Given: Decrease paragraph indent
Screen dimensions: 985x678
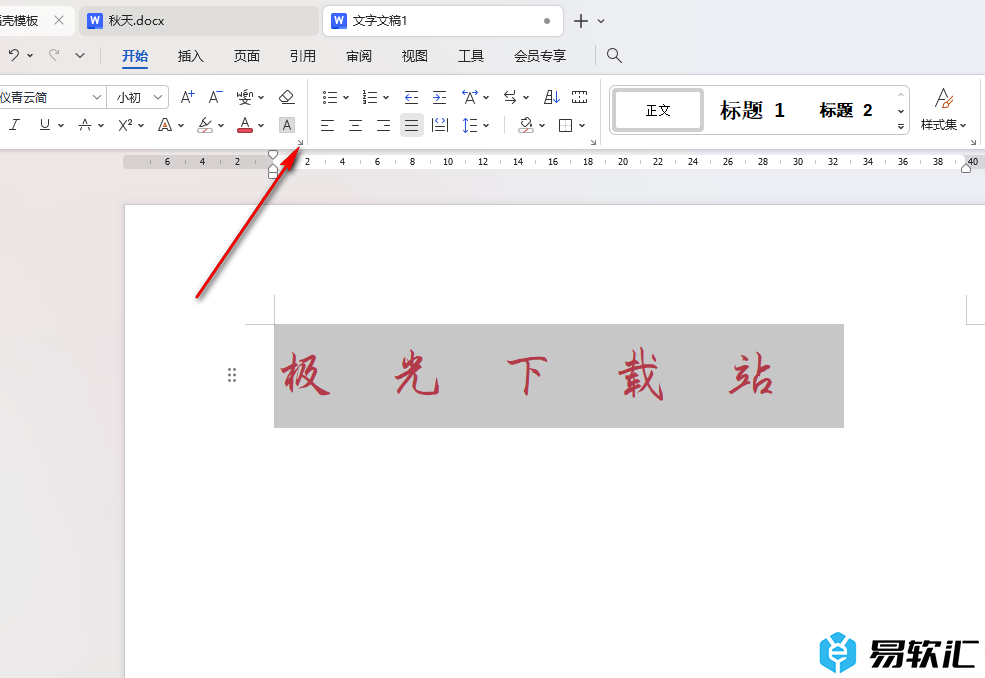Looking at the screenshot, I should point(411,97).
